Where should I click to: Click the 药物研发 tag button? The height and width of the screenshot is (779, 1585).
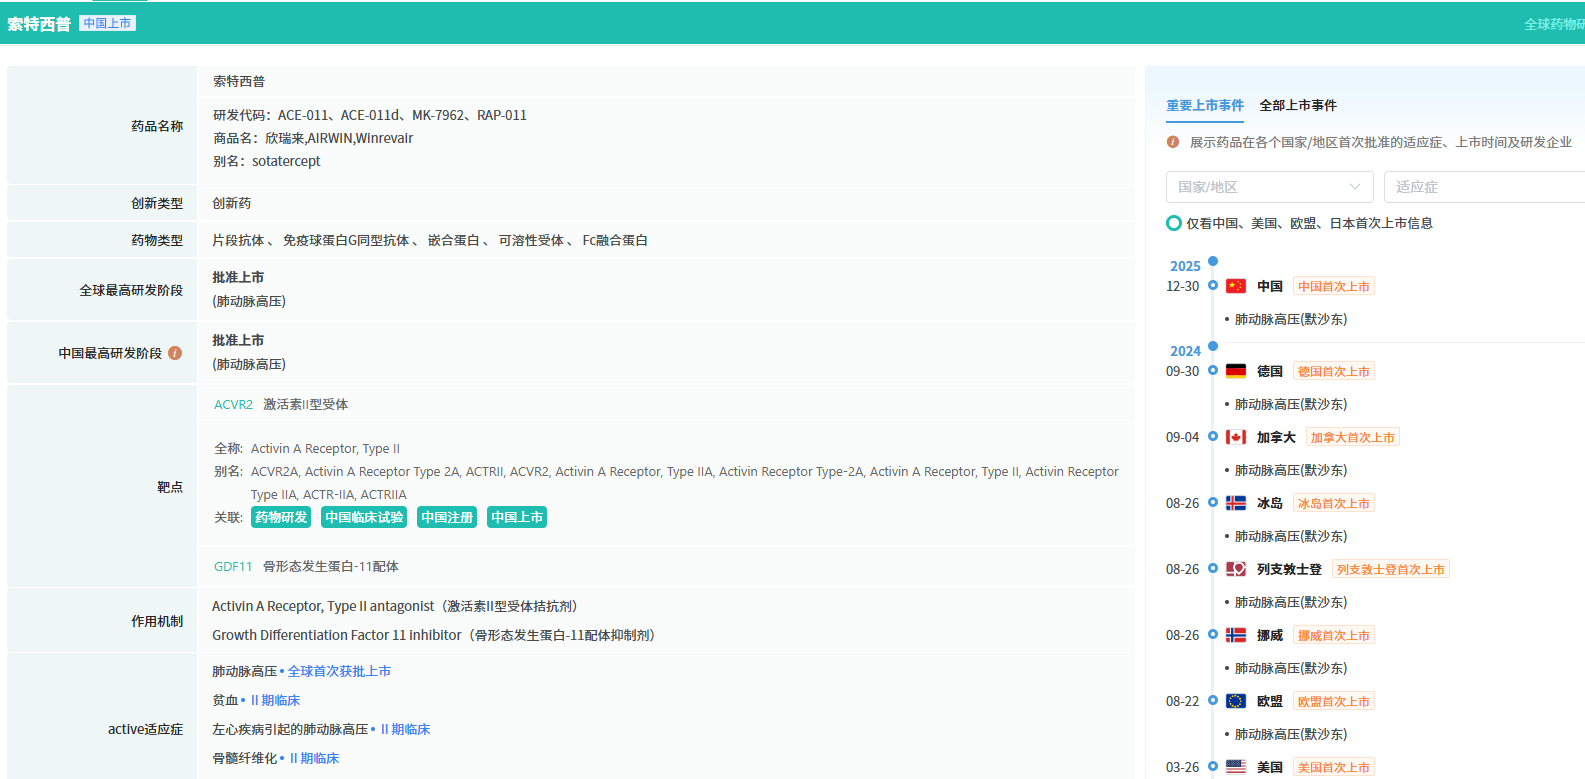[281, 517]
